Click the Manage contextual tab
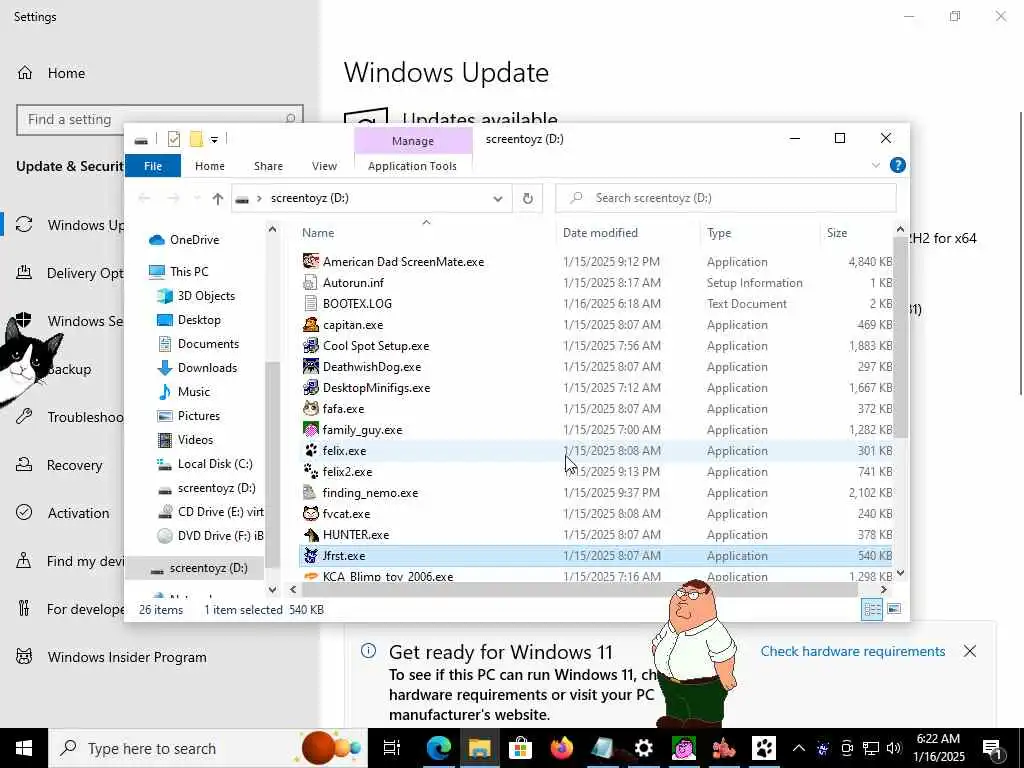The height and width of the screenshot is (768, 1024). (x=413, y=140)
